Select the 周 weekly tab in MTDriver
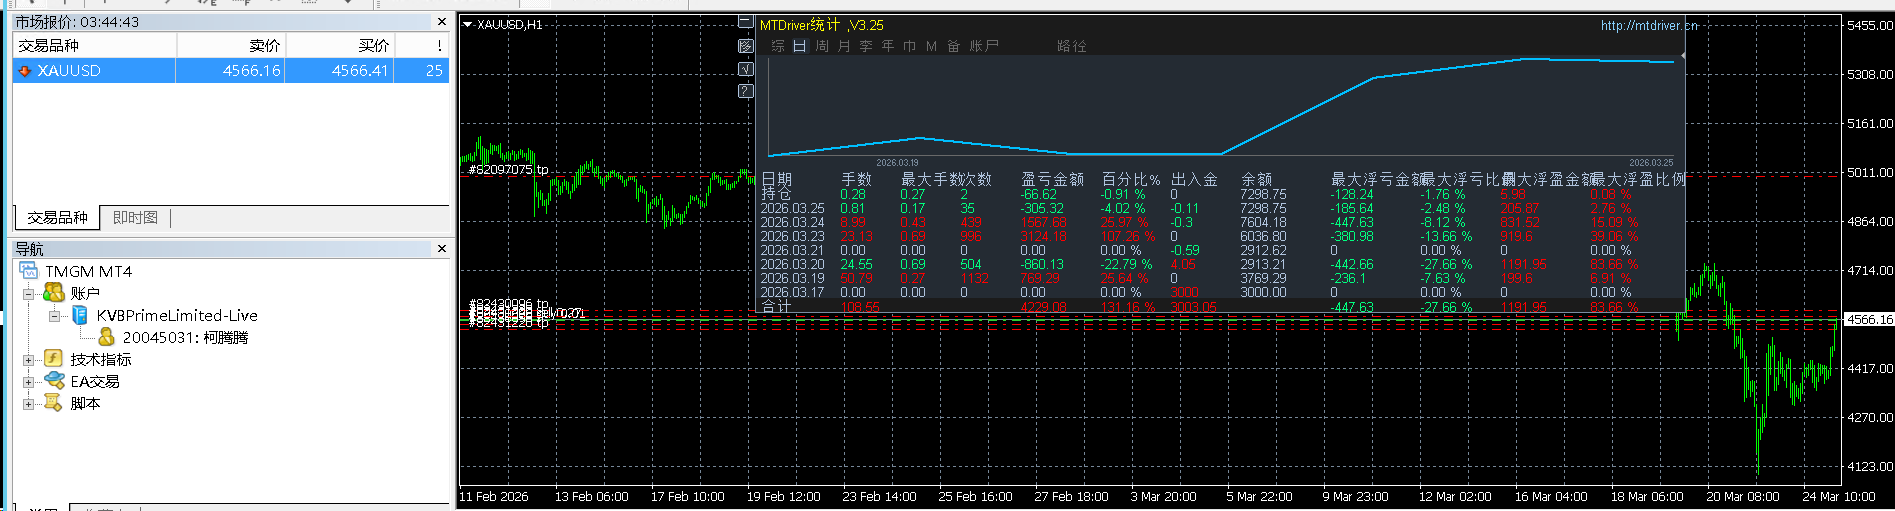The image size is (1895, 511). [x=822, y=46]
